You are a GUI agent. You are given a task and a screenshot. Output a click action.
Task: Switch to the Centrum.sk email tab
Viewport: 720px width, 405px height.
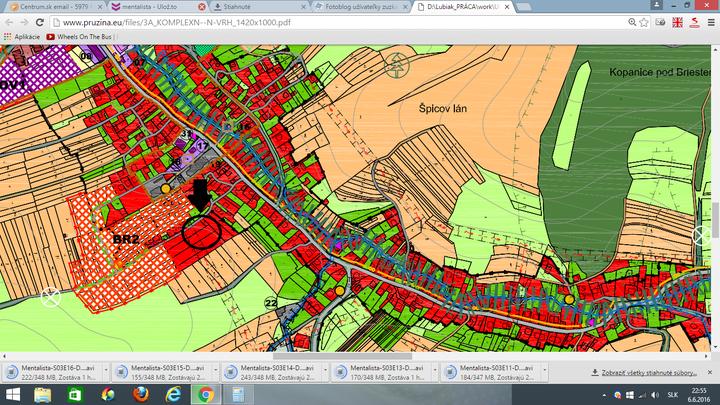click(50, 6)
